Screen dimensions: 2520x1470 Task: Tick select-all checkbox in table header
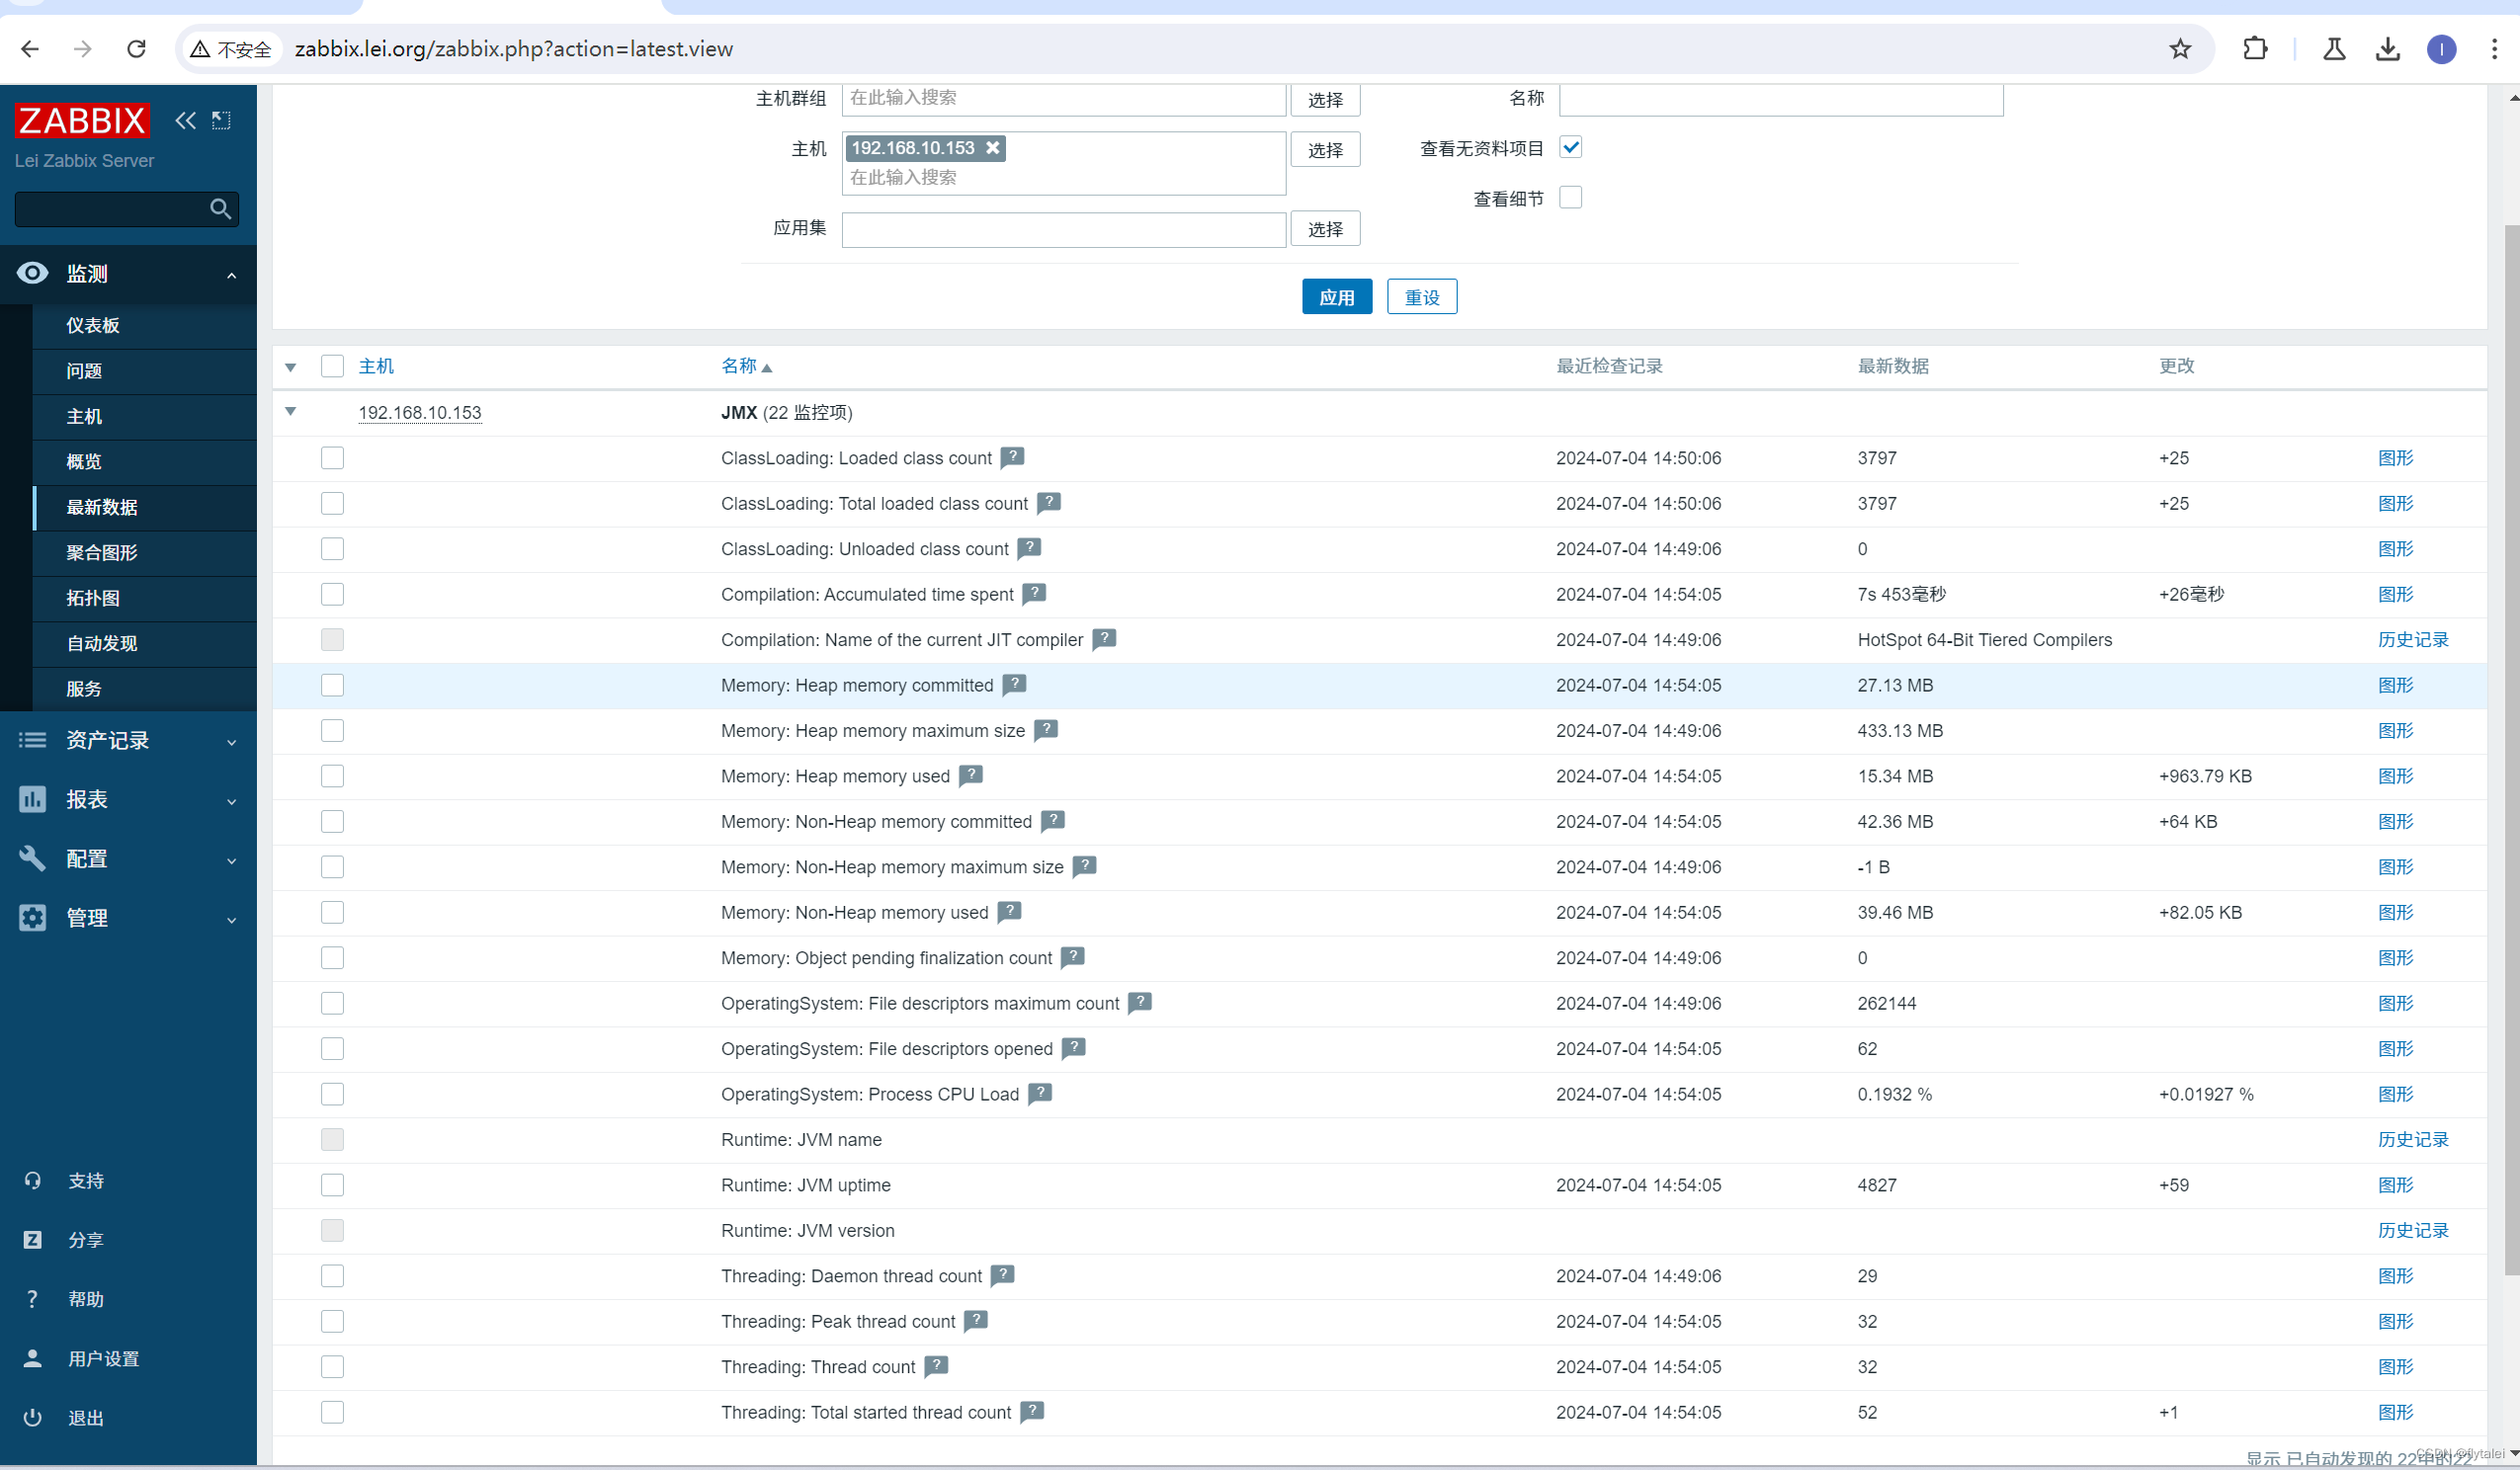click(x=332, y=366)
